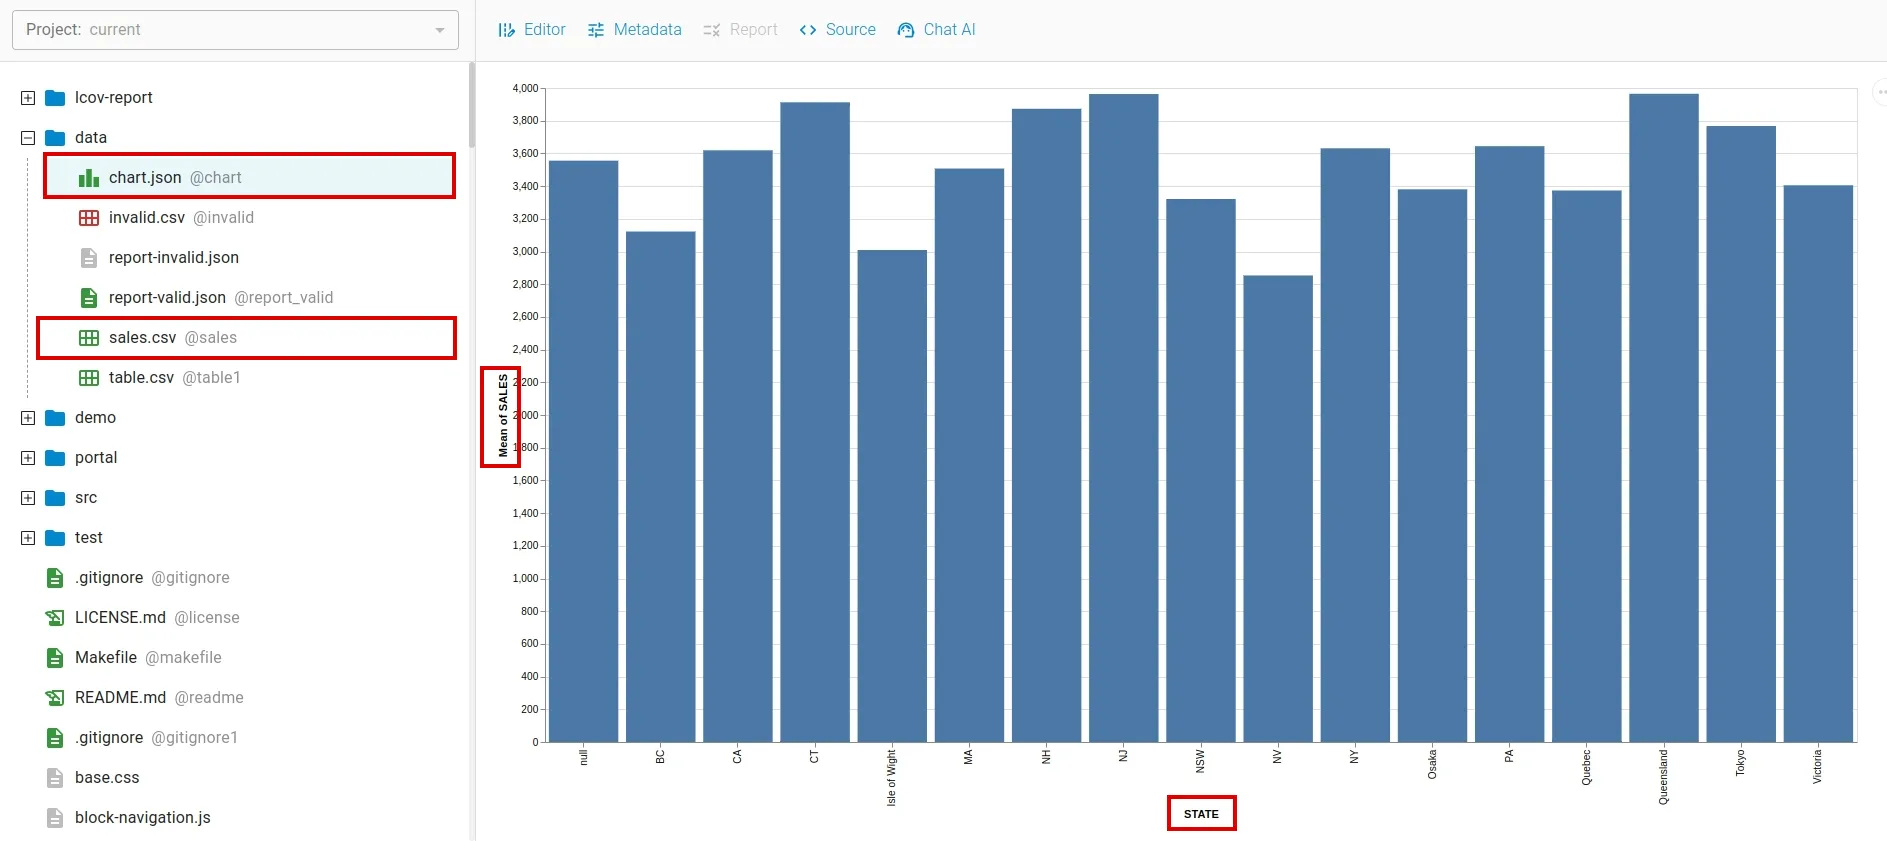Expand the demo folder

point(28,418)
